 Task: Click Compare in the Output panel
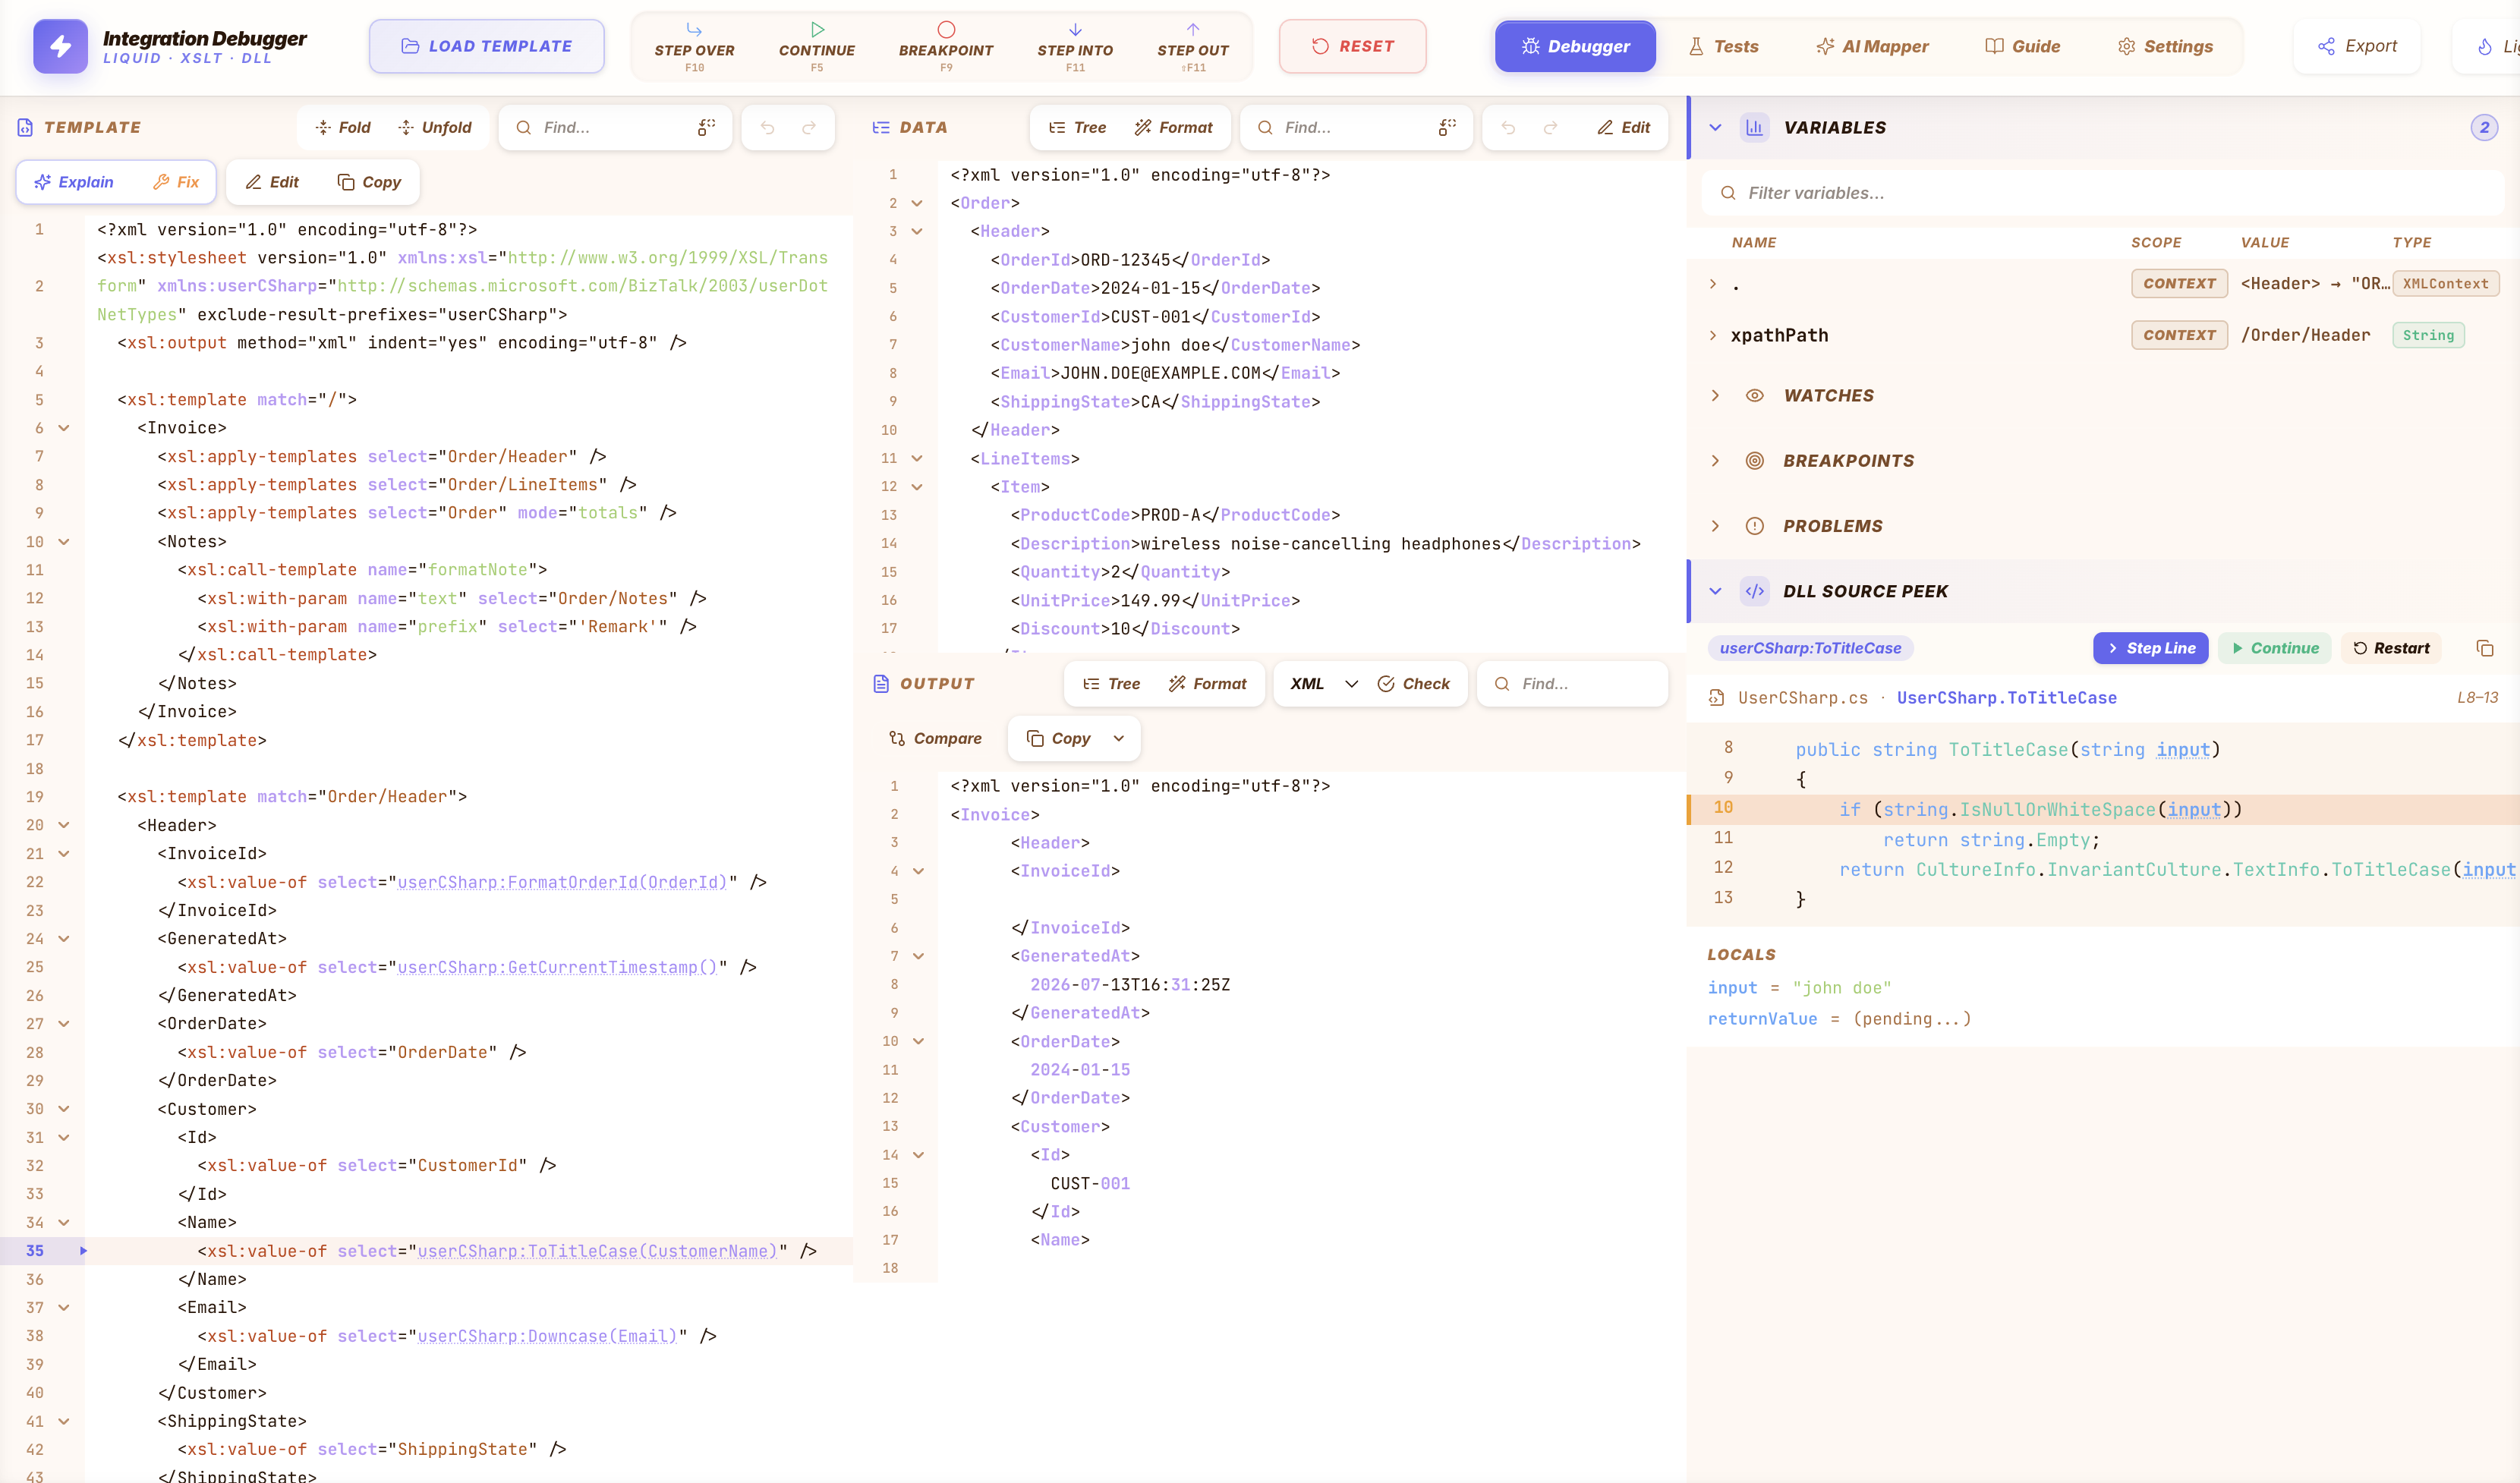pos(935,739)
